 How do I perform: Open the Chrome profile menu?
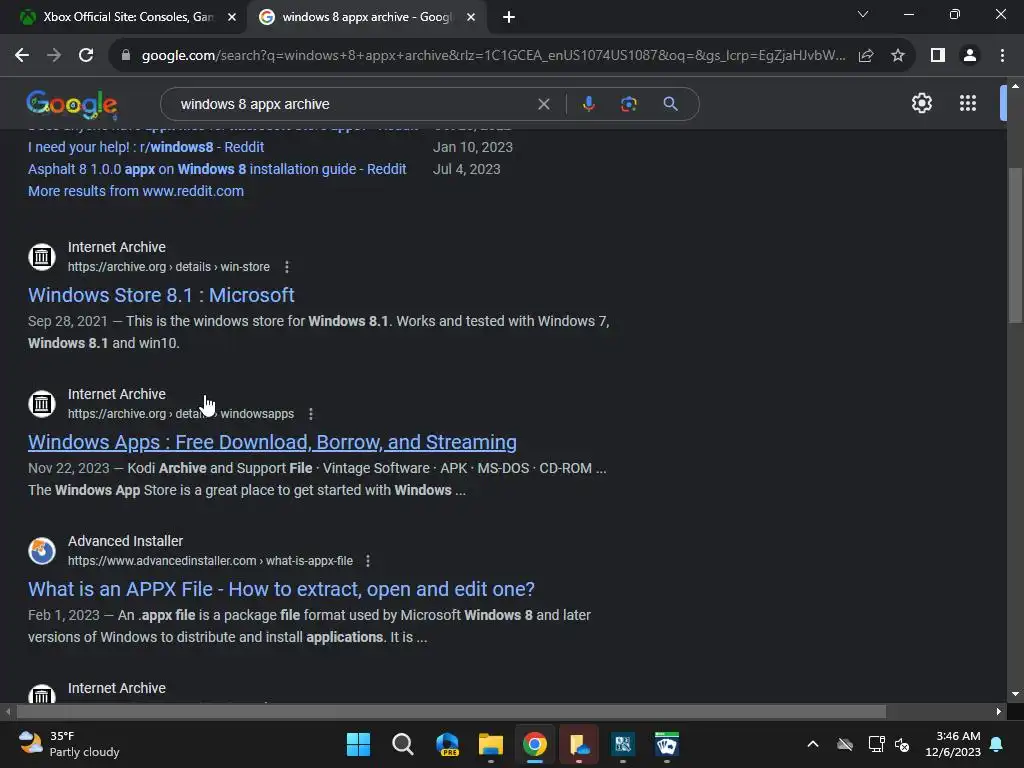[x=970, y=56]
